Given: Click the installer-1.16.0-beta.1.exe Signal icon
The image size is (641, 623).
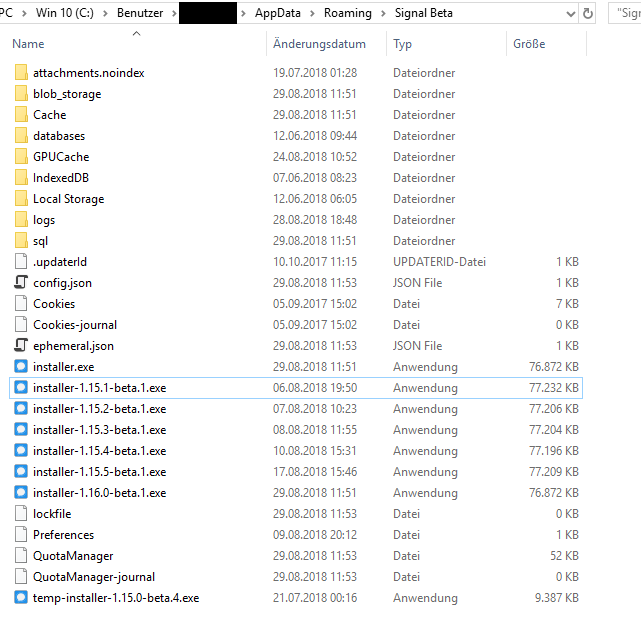Looking at the screenshot, I should tap(21, 493).
